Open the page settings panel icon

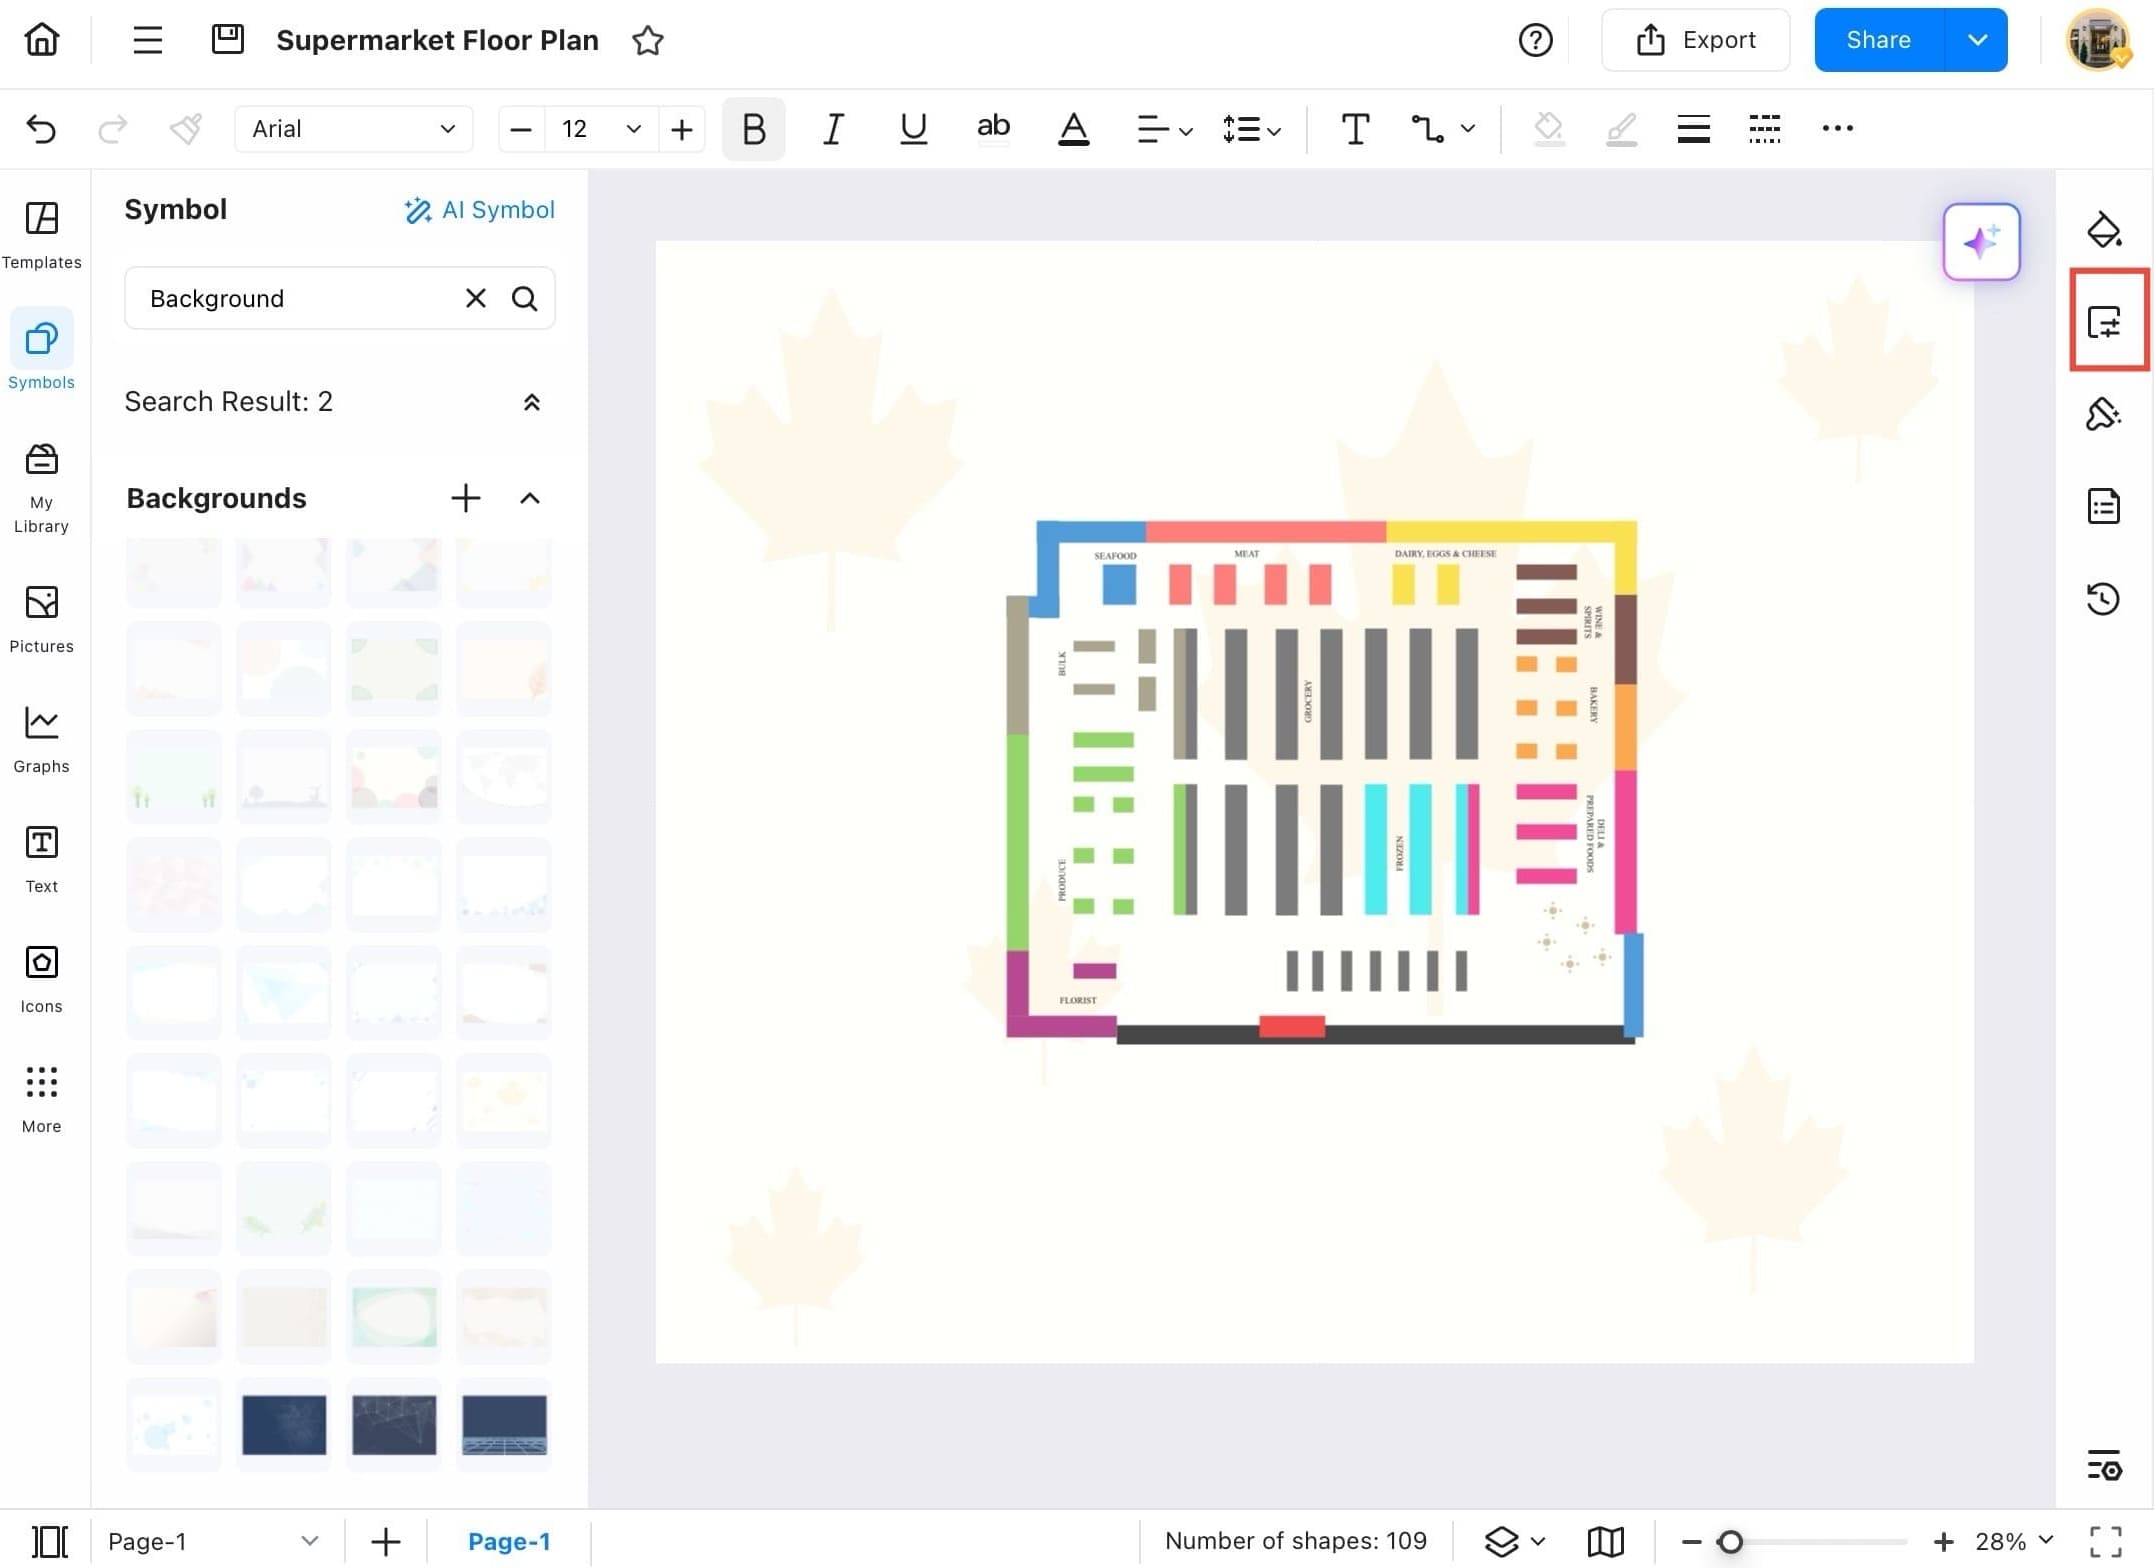click(x=2103, y=322)
